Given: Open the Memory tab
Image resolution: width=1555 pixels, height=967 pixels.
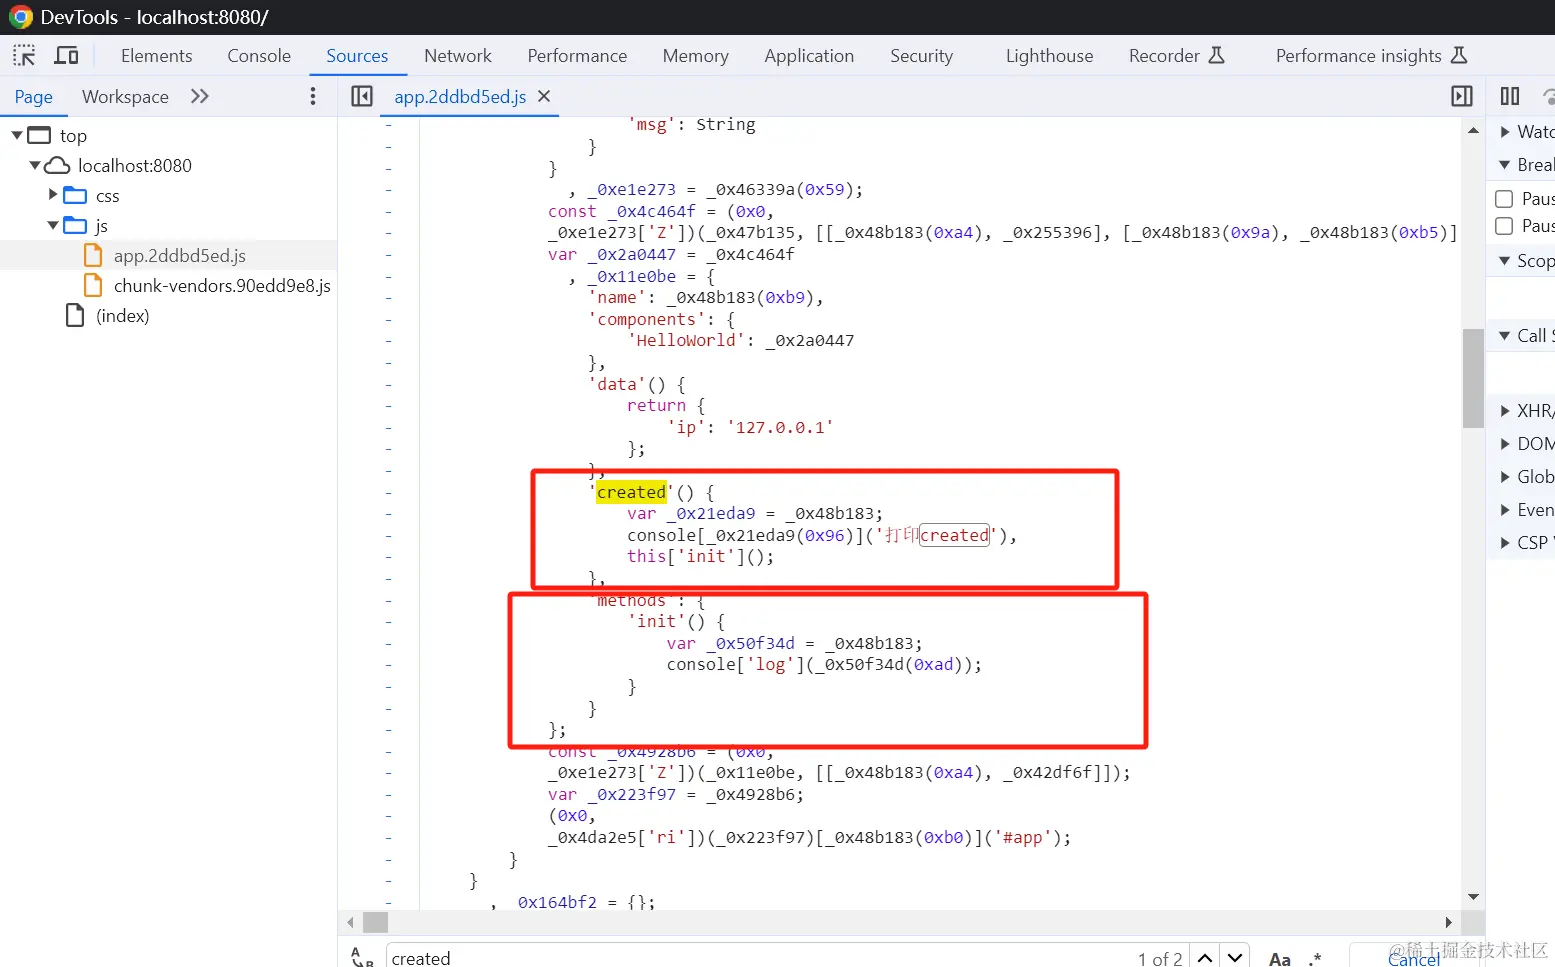Looking at the screenshot, I should (x=695, y=56).
